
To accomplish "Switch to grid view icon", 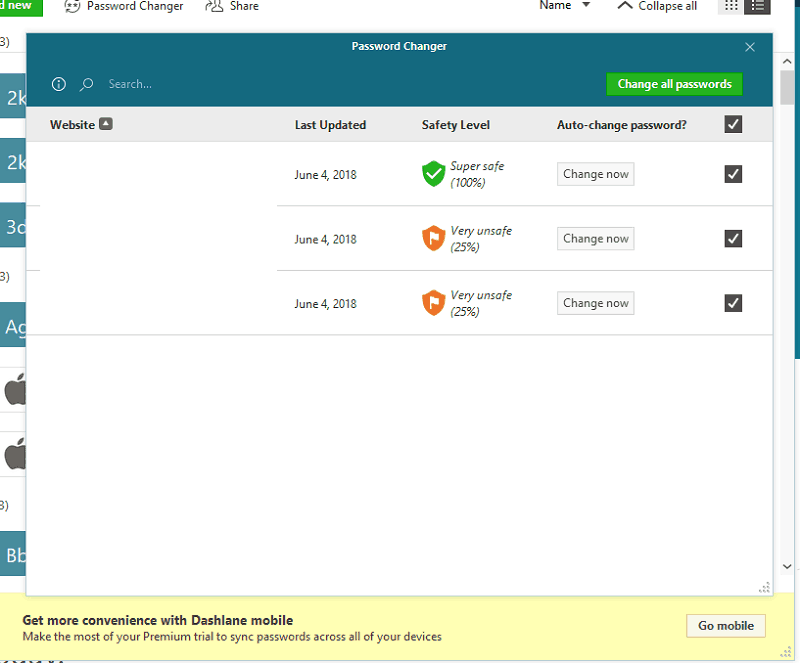I will [x=731, y=6].
